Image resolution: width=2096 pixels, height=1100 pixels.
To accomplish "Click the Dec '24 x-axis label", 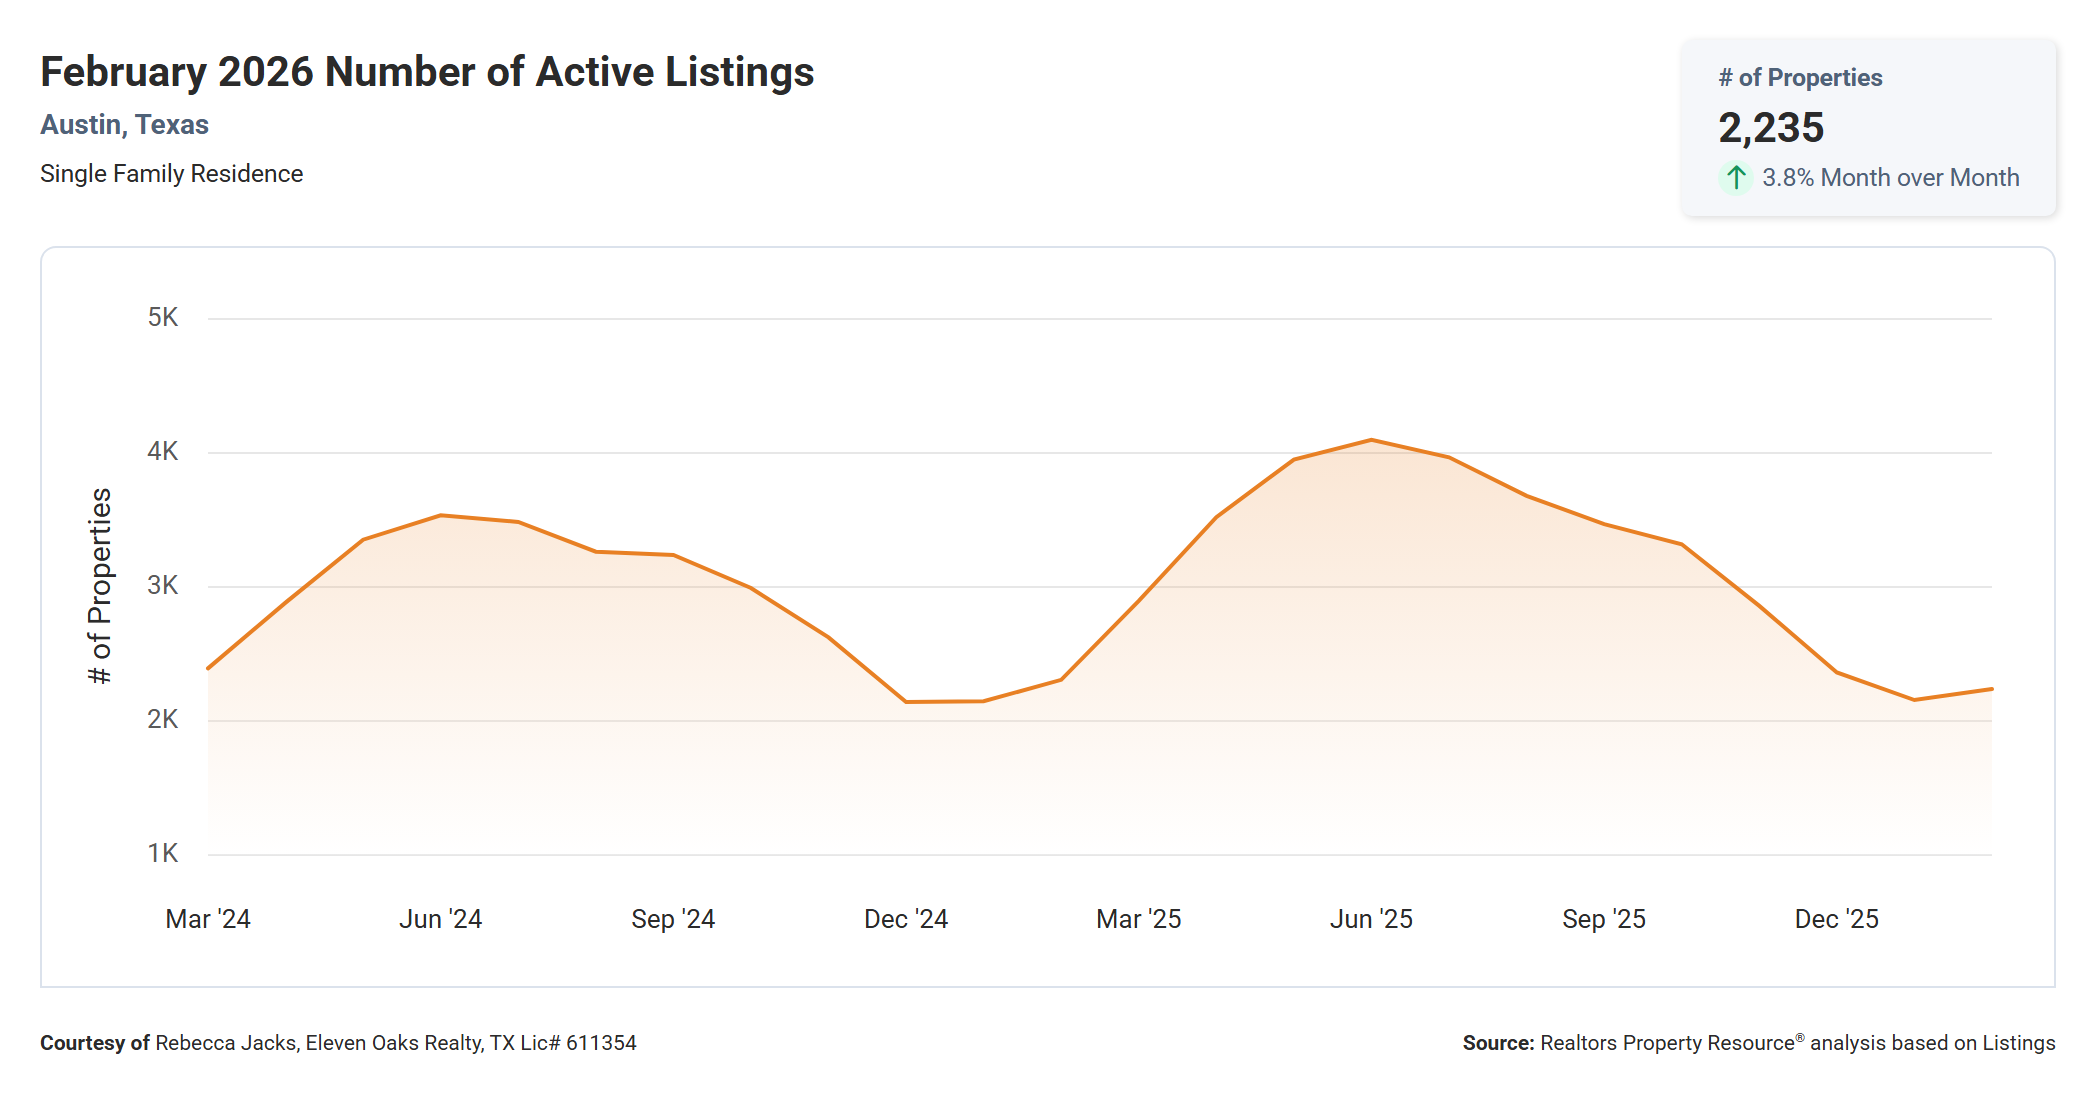I will [x=906, y=919].
